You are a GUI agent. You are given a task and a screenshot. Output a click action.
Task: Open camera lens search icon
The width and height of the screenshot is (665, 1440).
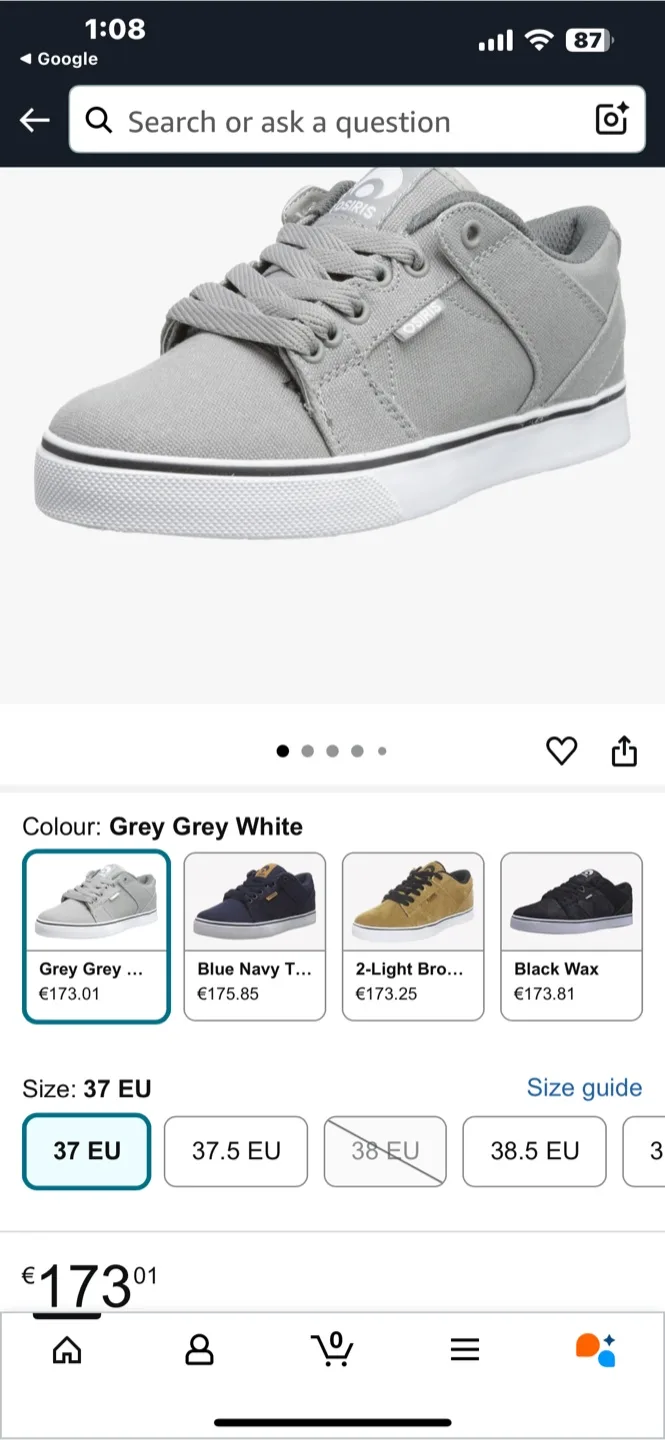pos(611,120)
